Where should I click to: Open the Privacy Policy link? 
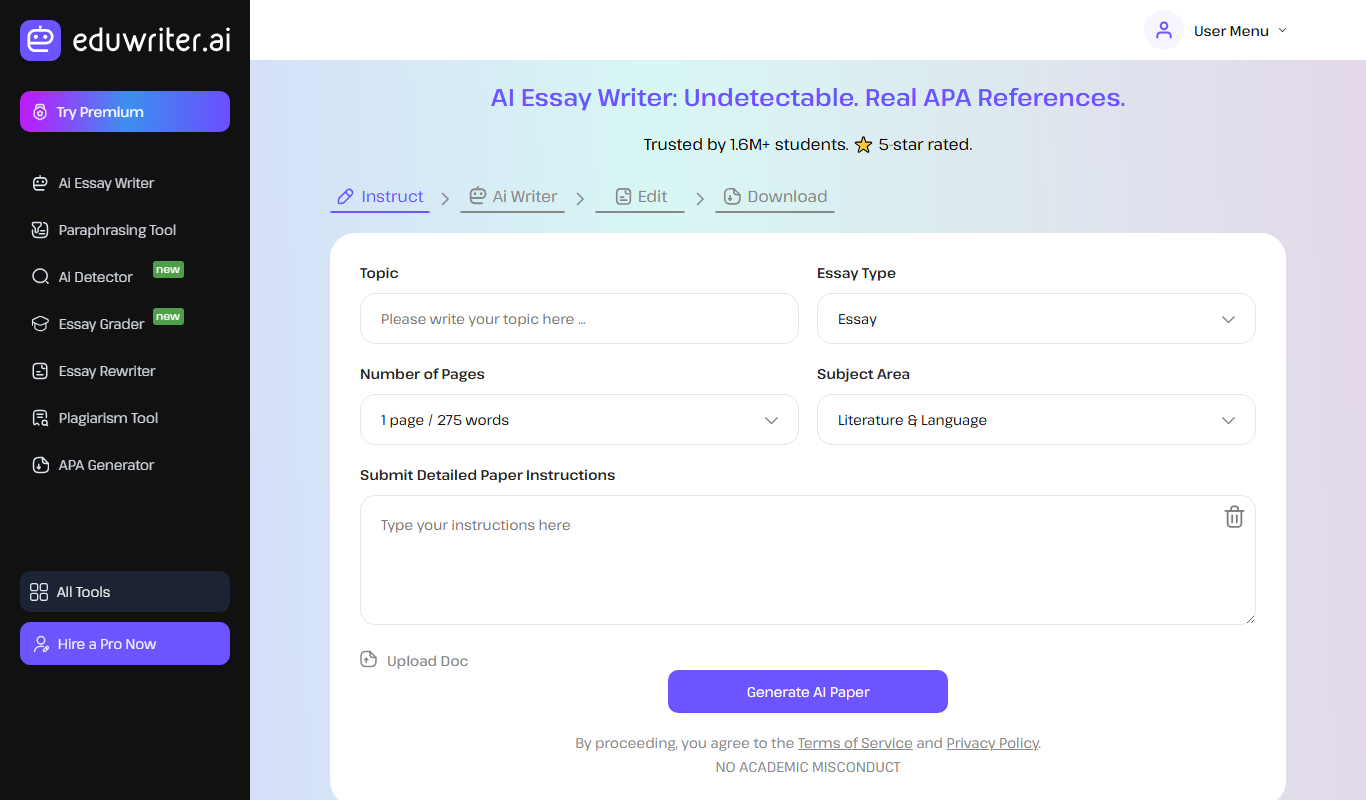(x=992, y=743)
